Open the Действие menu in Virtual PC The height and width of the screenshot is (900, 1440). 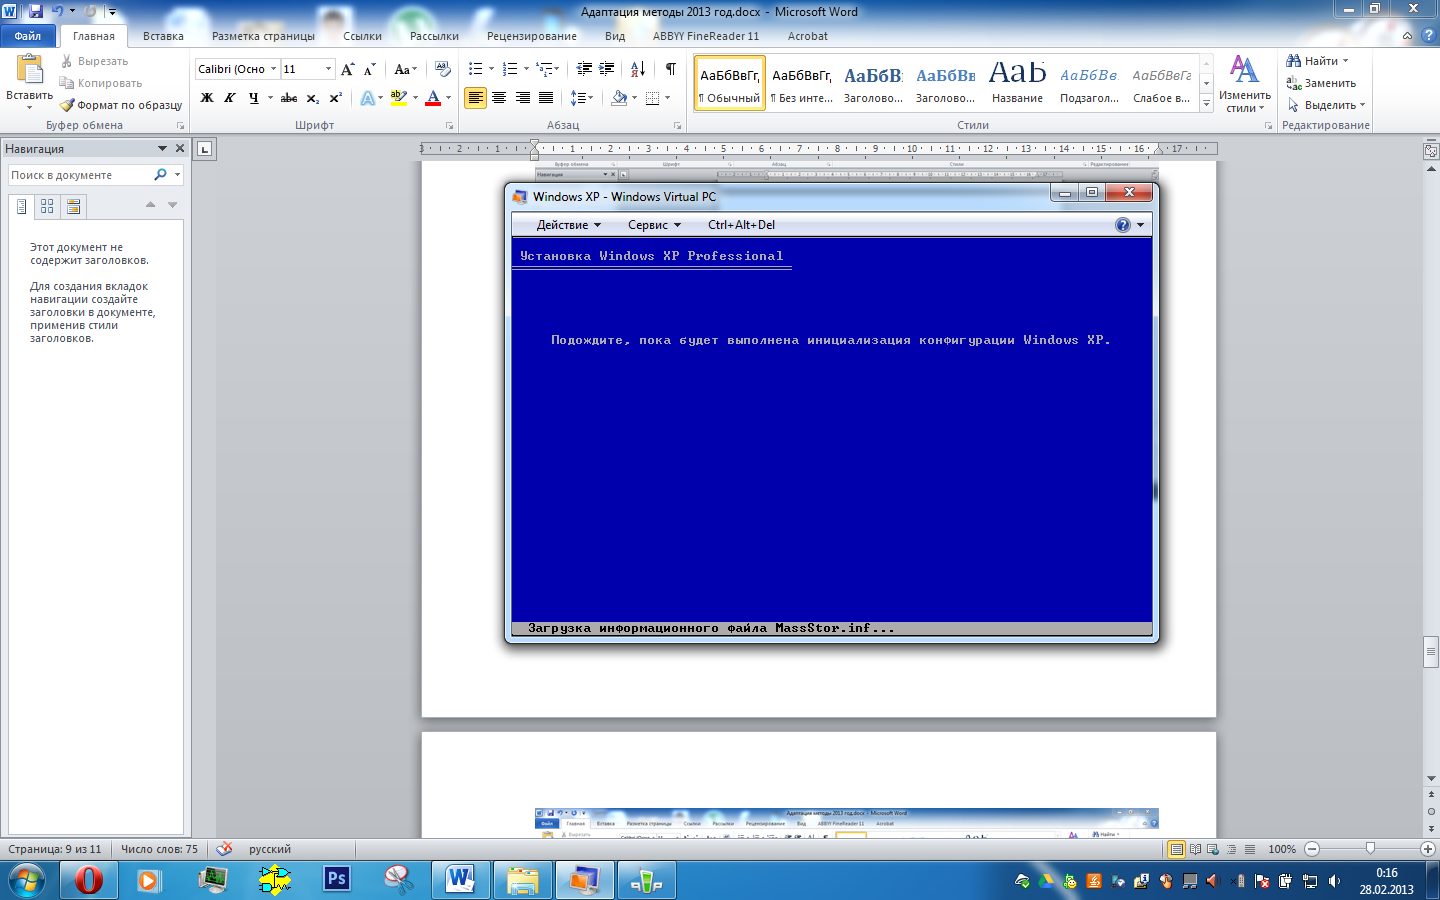568,225
